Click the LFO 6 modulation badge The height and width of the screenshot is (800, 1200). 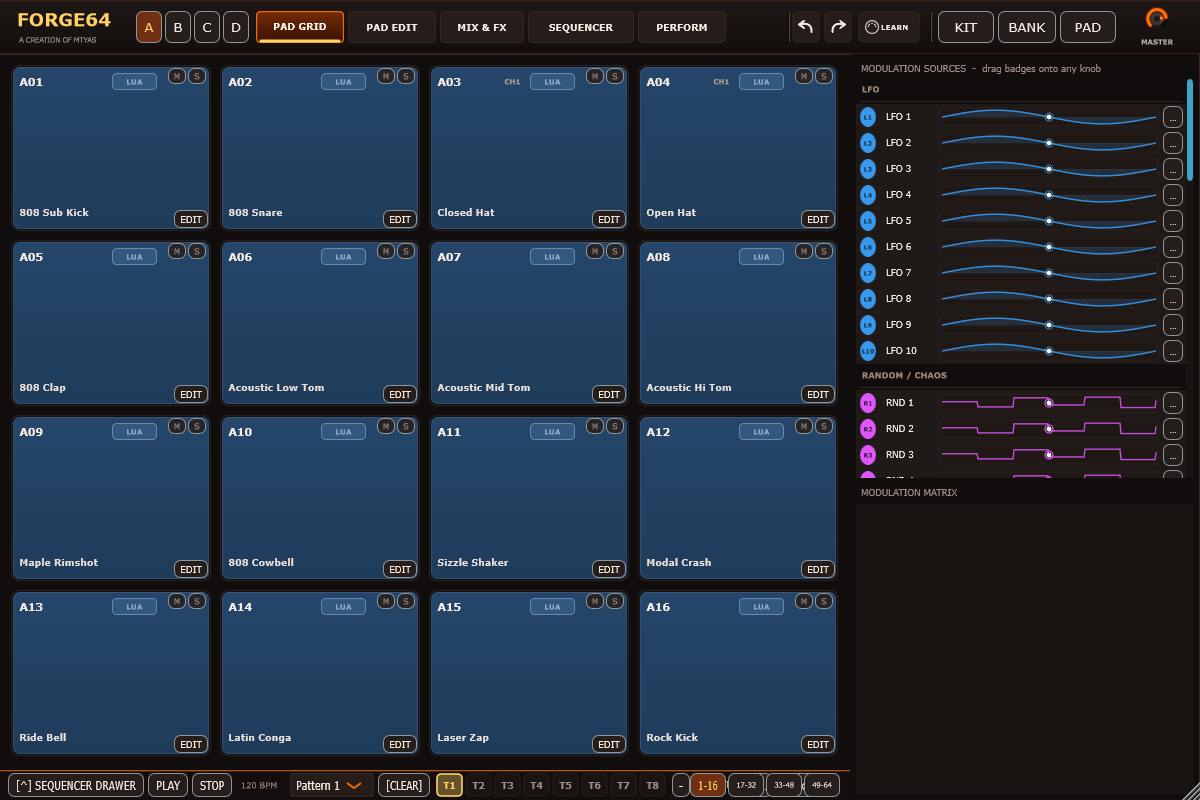click(868, 247)
